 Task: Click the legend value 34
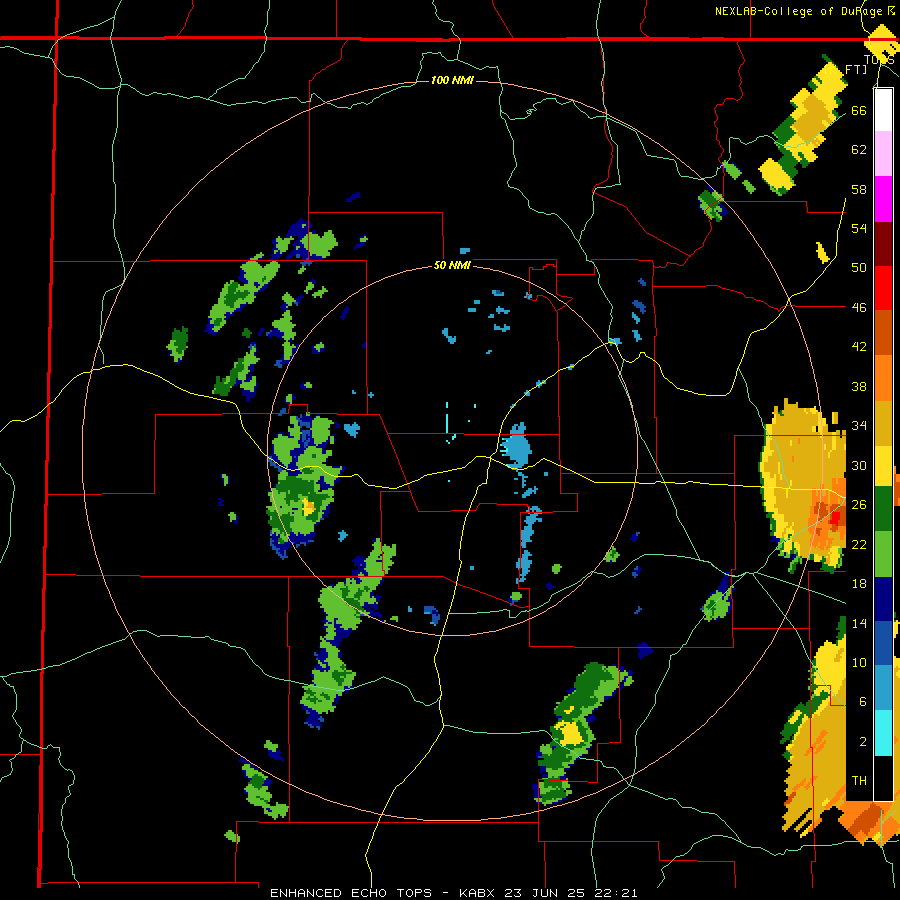tap(859, 425)
